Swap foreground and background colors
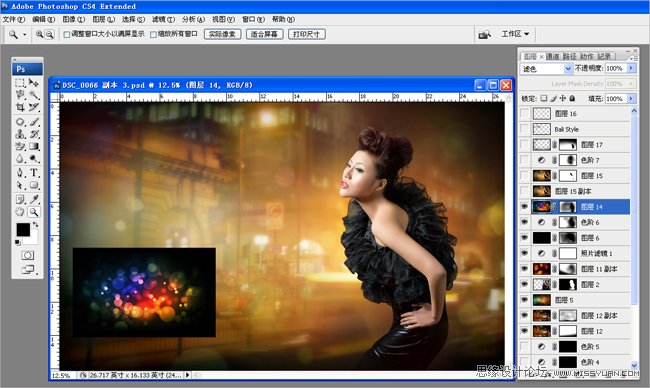The image size is (650, 388). 36,224
